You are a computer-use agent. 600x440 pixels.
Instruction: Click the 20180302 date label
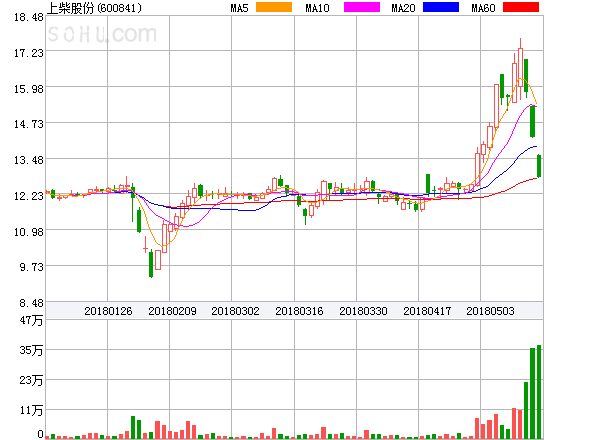(235, 311)
